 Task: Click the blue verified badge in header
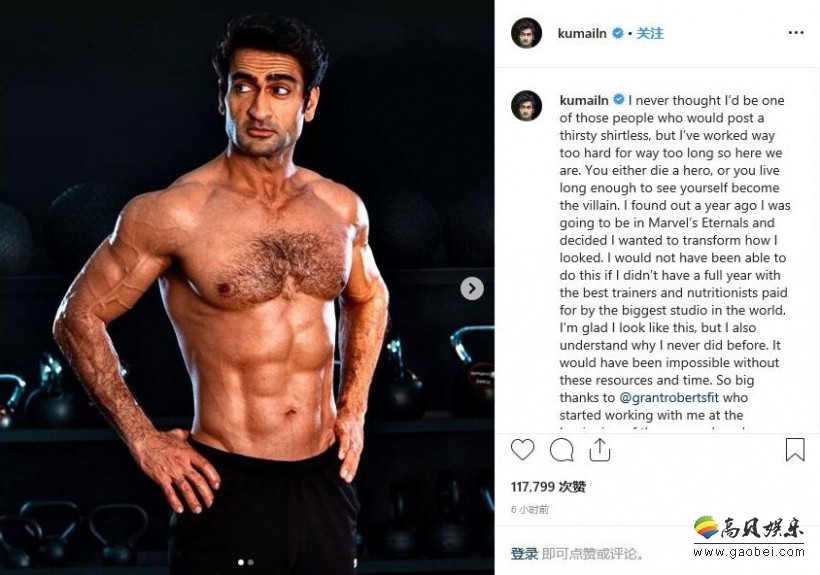pyautogui.click(x=618, y=33)
